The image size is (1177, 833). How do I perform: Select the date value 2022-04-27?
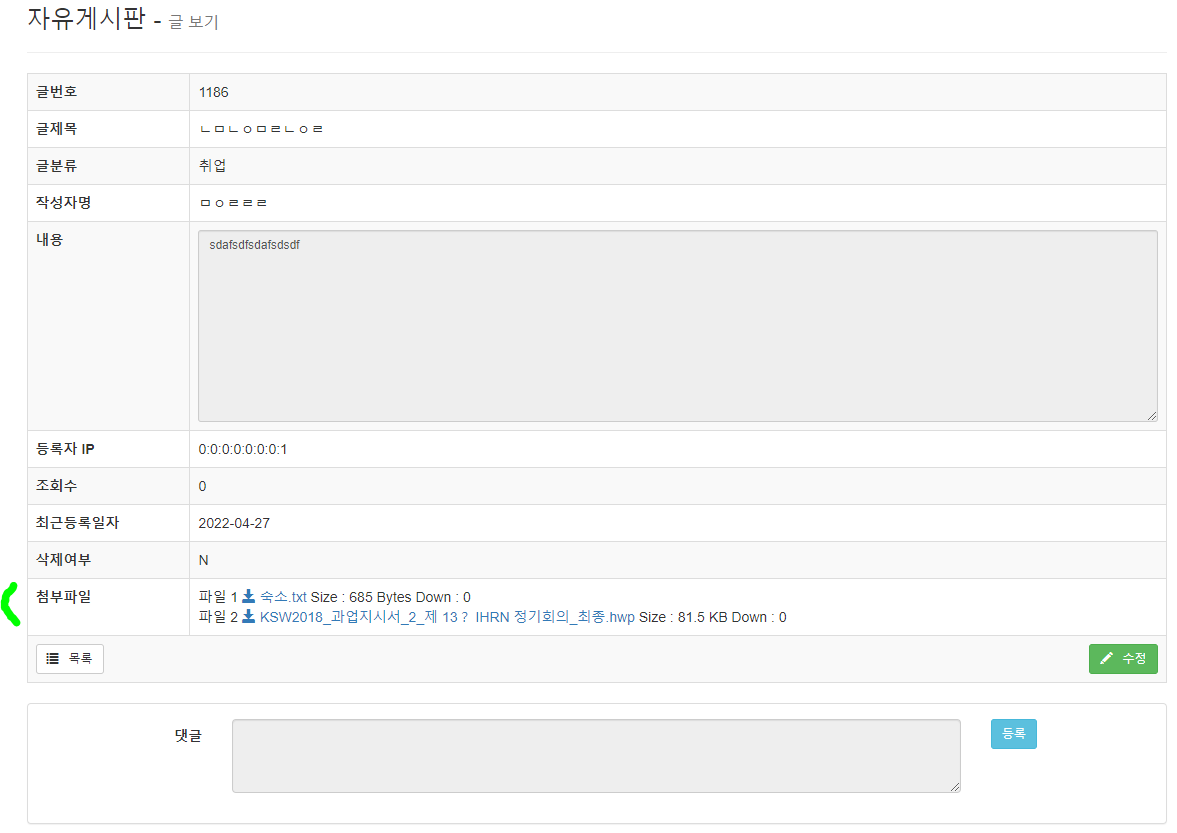(x=234, y=523)
